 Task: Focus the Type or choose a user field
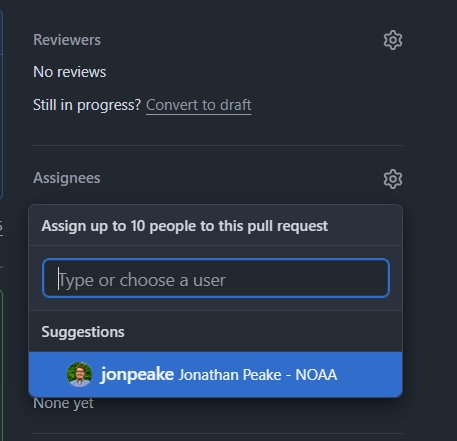point(216,278)
